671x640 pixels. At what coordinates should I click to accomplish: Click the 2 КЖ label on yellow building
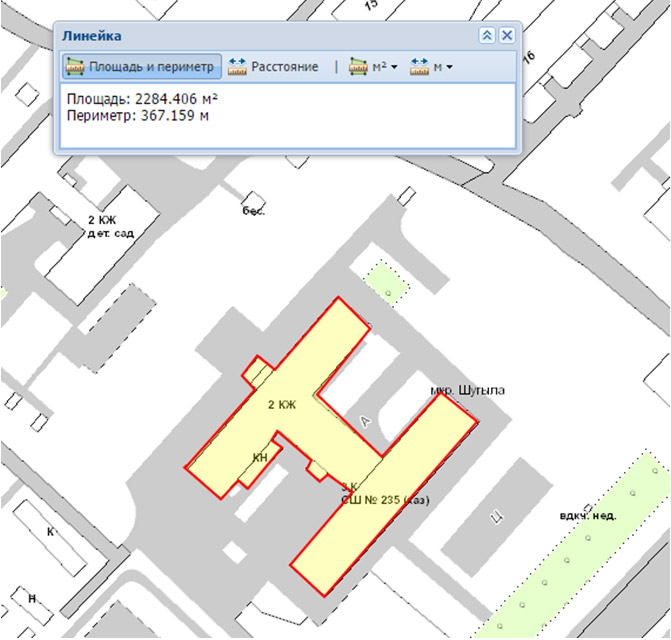(x=283, y=406)
